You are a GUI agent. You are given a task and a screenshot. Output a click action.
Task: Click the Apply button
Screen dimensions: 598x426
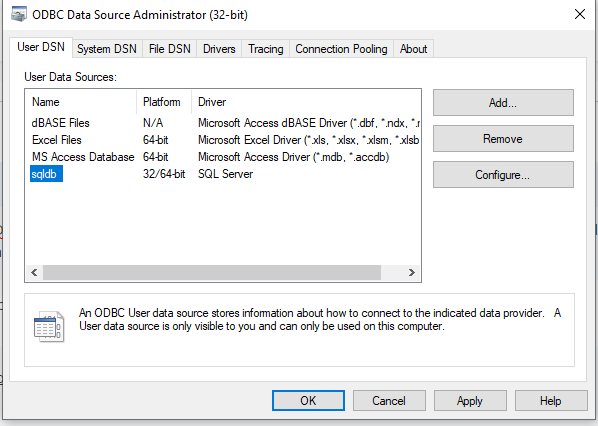(x=470, y=400)
